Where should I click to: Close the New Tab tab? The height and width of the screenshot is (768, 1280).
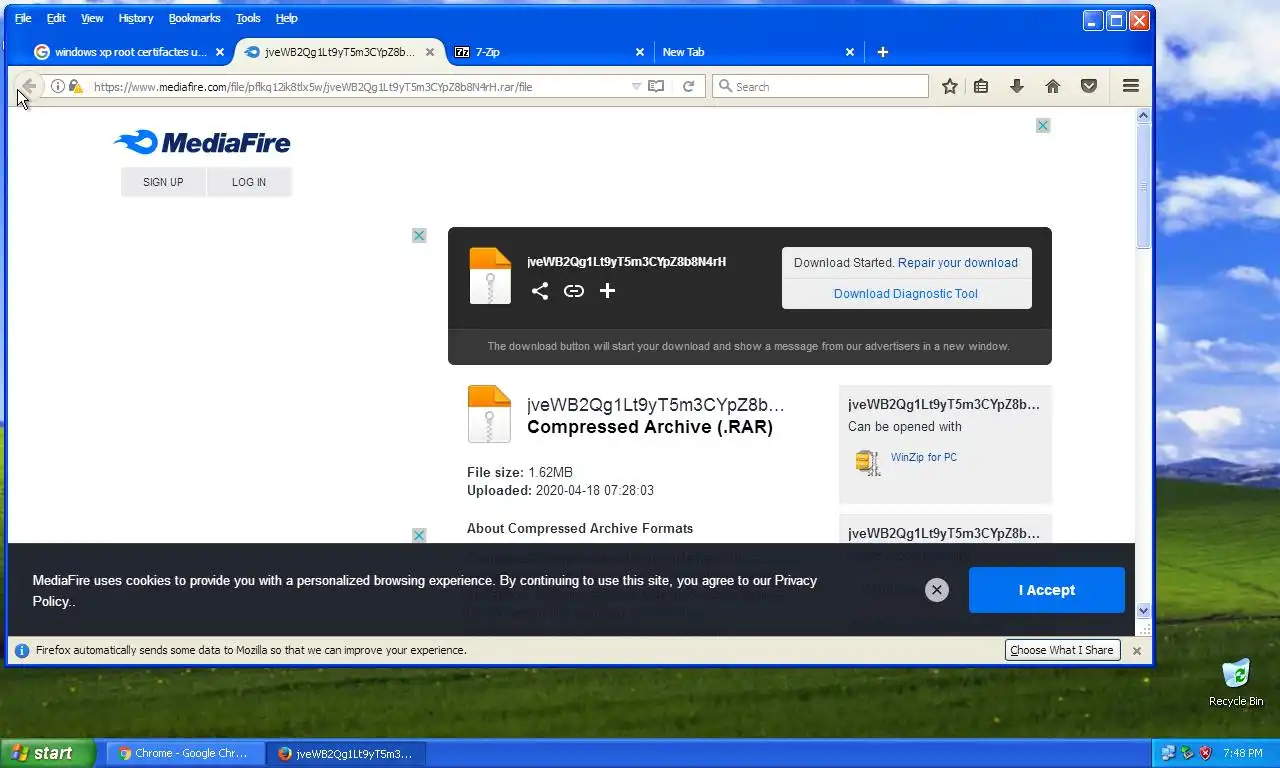[850, 52]
